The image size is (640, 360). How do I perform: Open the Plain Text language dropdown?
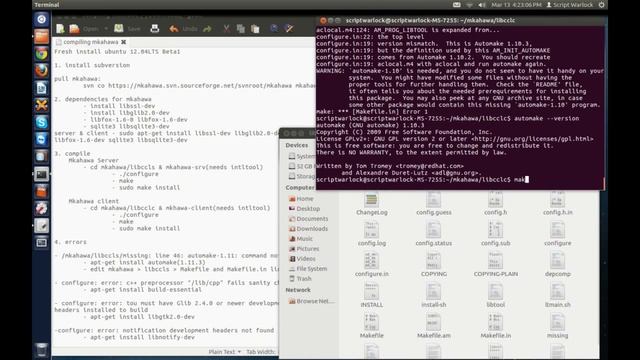(224, 352)
